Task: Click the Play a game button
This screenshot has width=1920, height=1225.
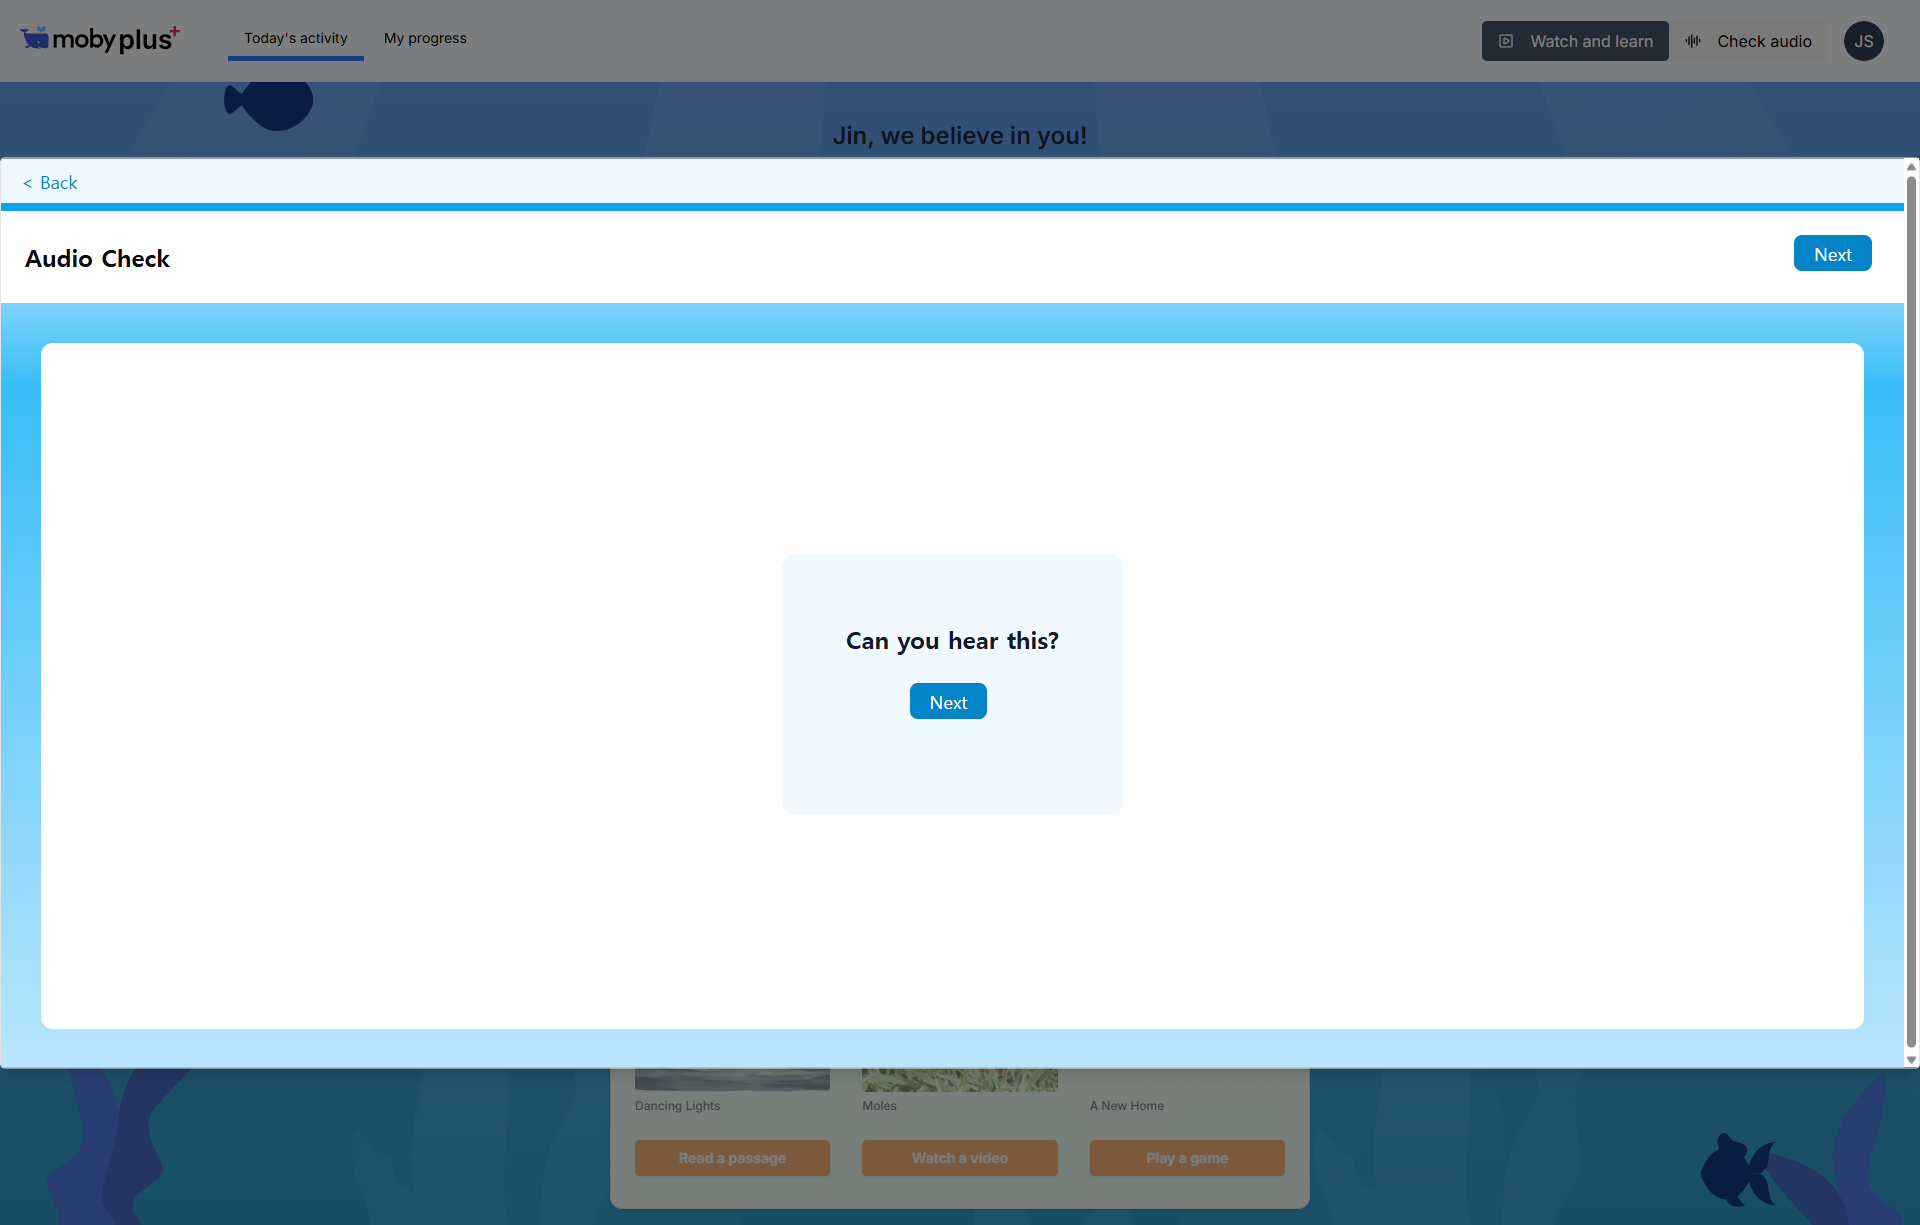Action: pyautogui.click(x=1187, y=1158)
